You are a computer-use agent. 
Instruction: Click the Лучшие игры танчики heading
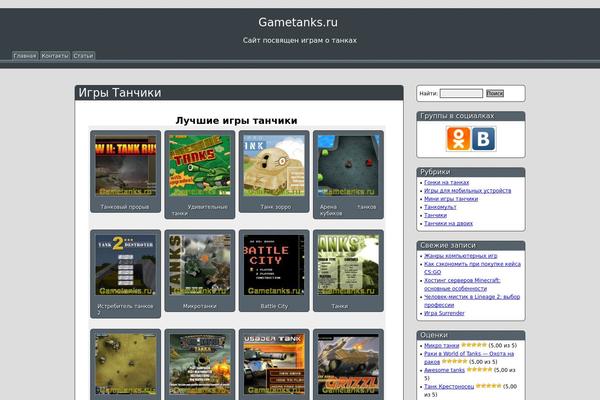[236, 121]
